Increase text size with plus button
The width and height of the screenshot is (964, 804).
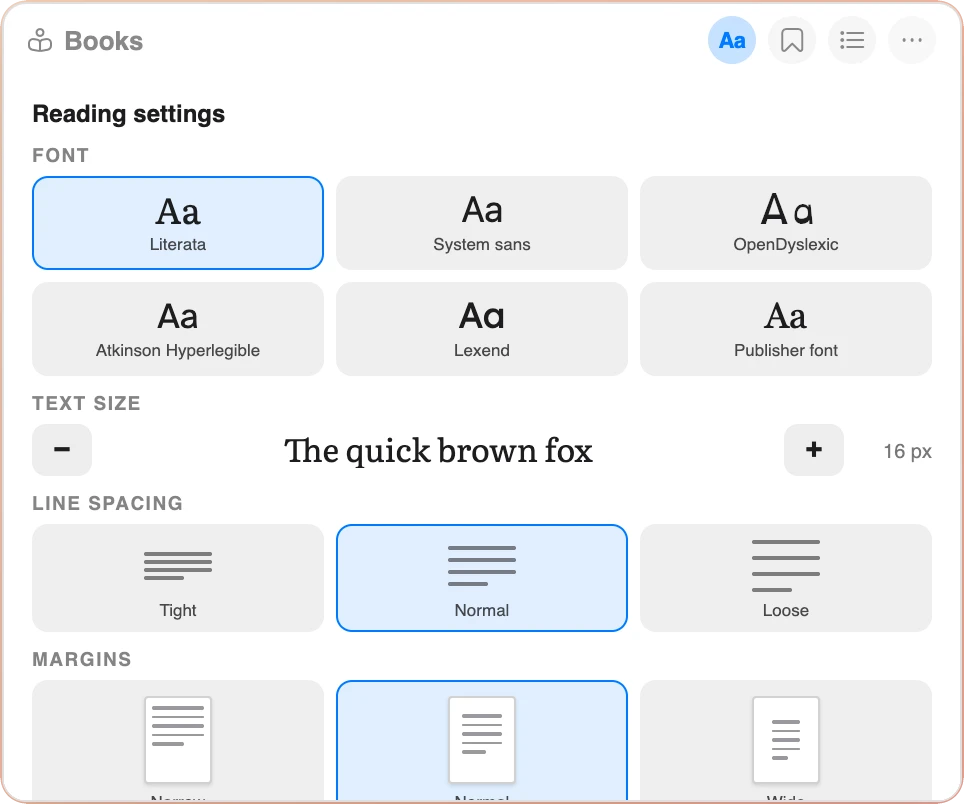[813, 450]
